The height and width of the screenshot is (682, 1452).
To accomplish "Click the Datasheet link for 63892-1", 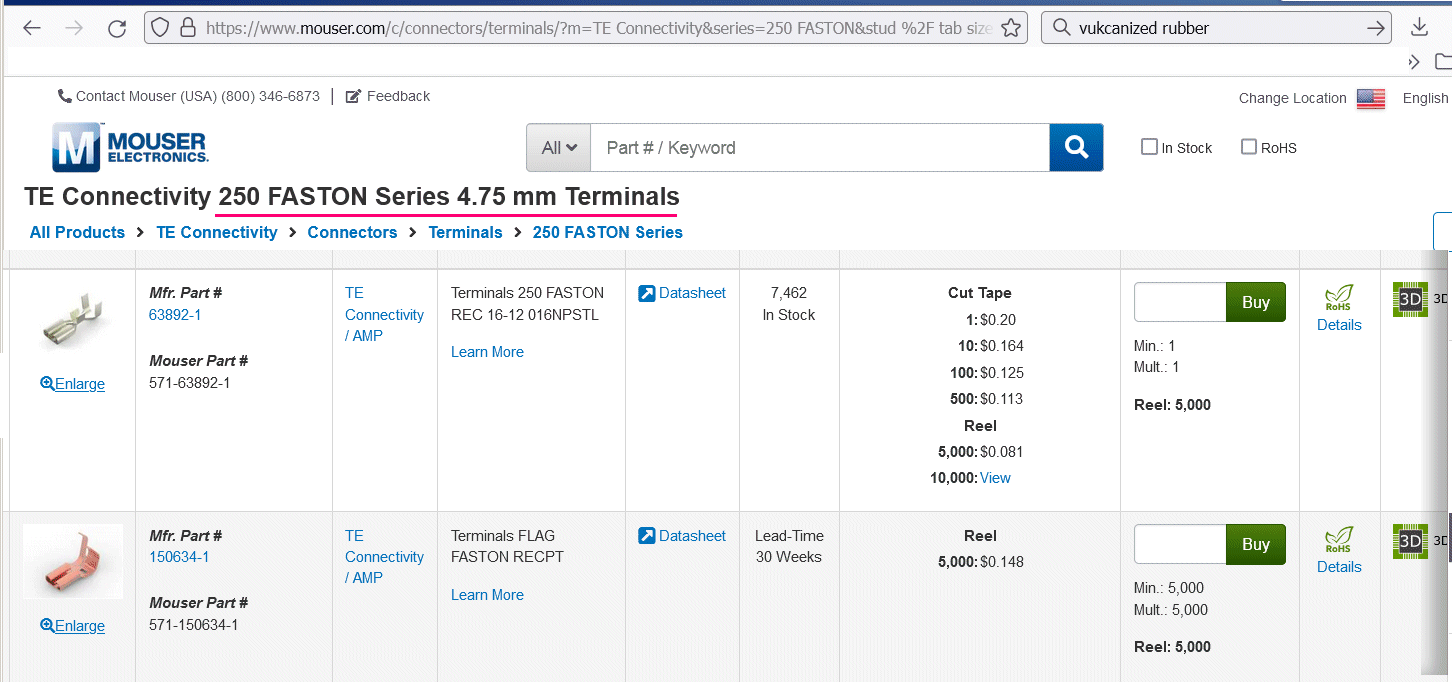I will click(x=682, y=293).
